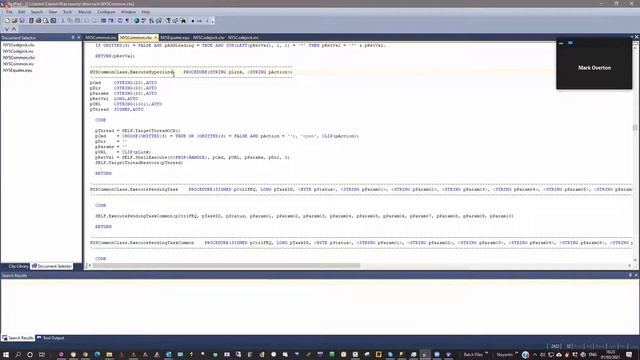Select NYSCodejock.inc in Document Selector list
The image size is (640, 360).
point(18,51)
